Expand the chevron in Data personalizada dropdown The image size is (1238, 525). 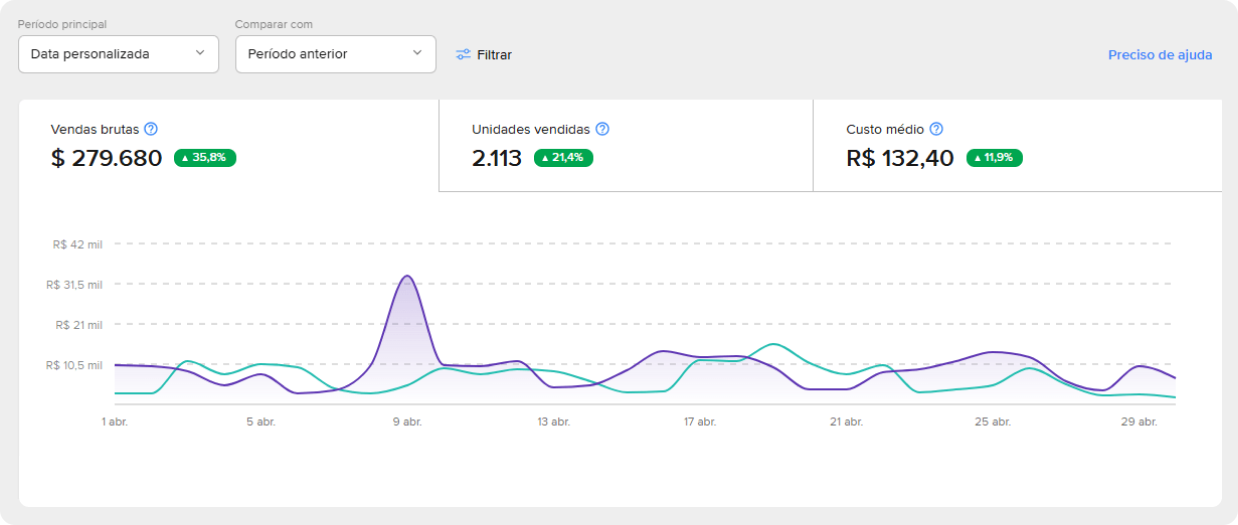coord(200,53)
